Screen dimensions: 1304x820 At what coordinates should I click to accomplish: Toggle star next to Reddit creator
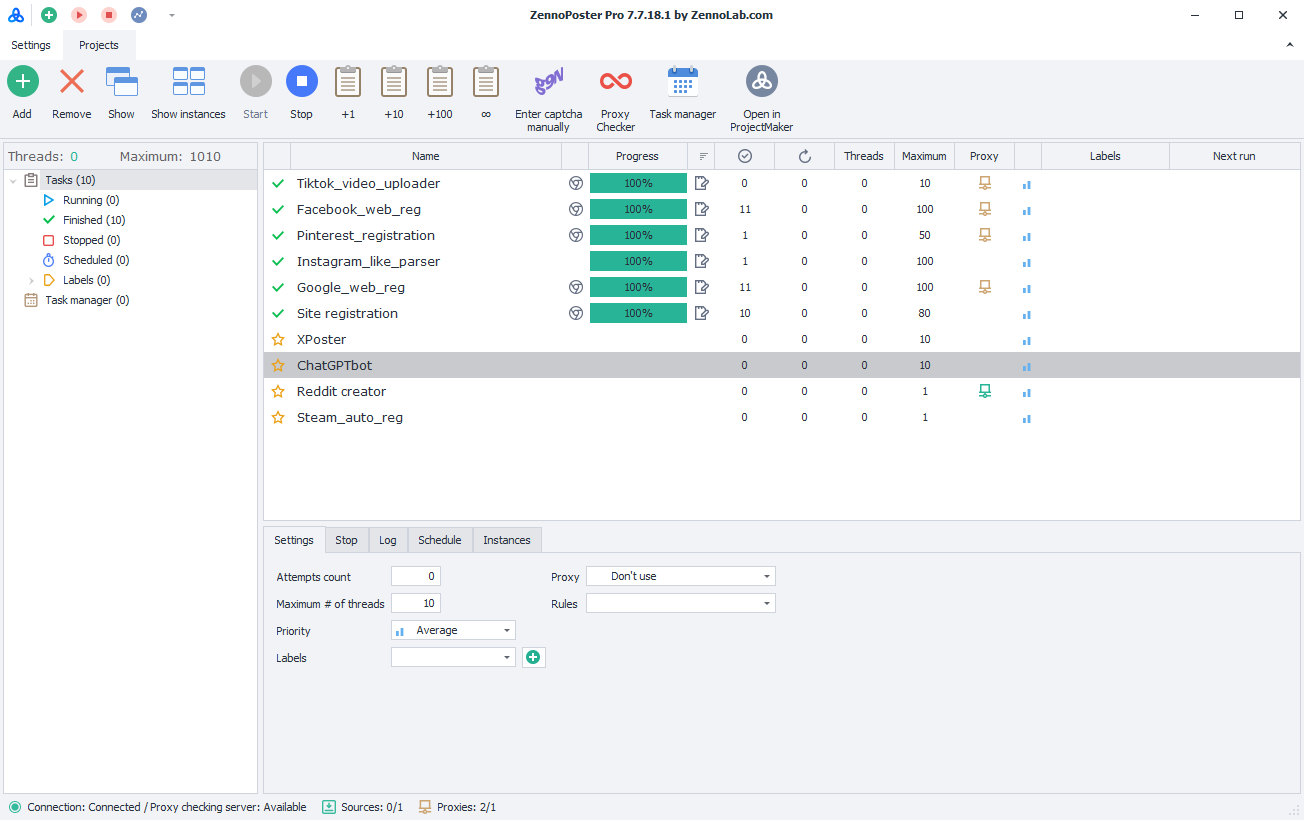pos(278,392)
